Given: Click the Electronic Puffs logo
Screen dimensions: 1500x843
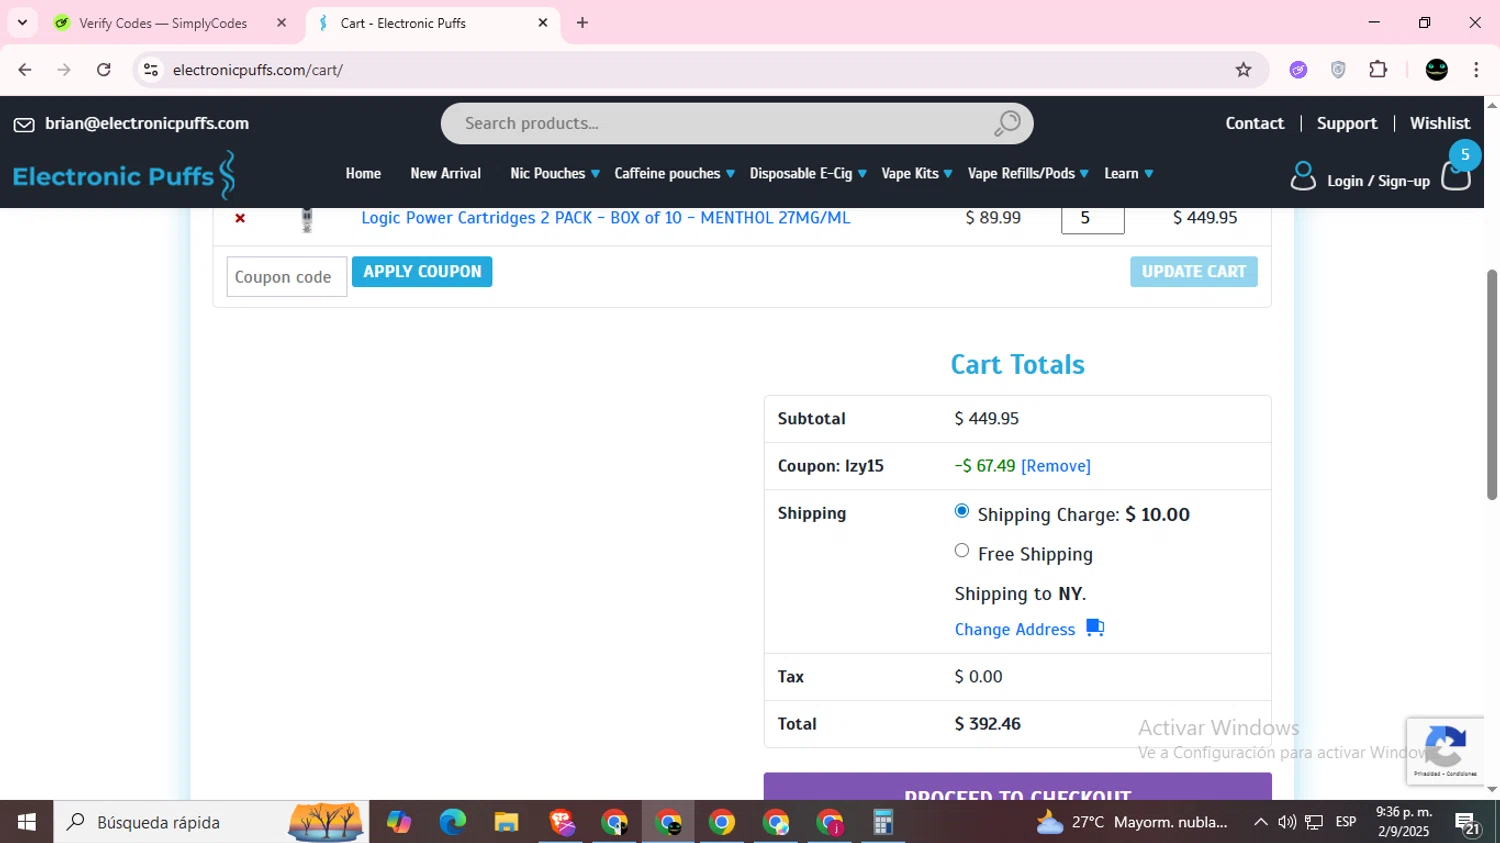Looking at the screenshot, I should tap(124, 176).
